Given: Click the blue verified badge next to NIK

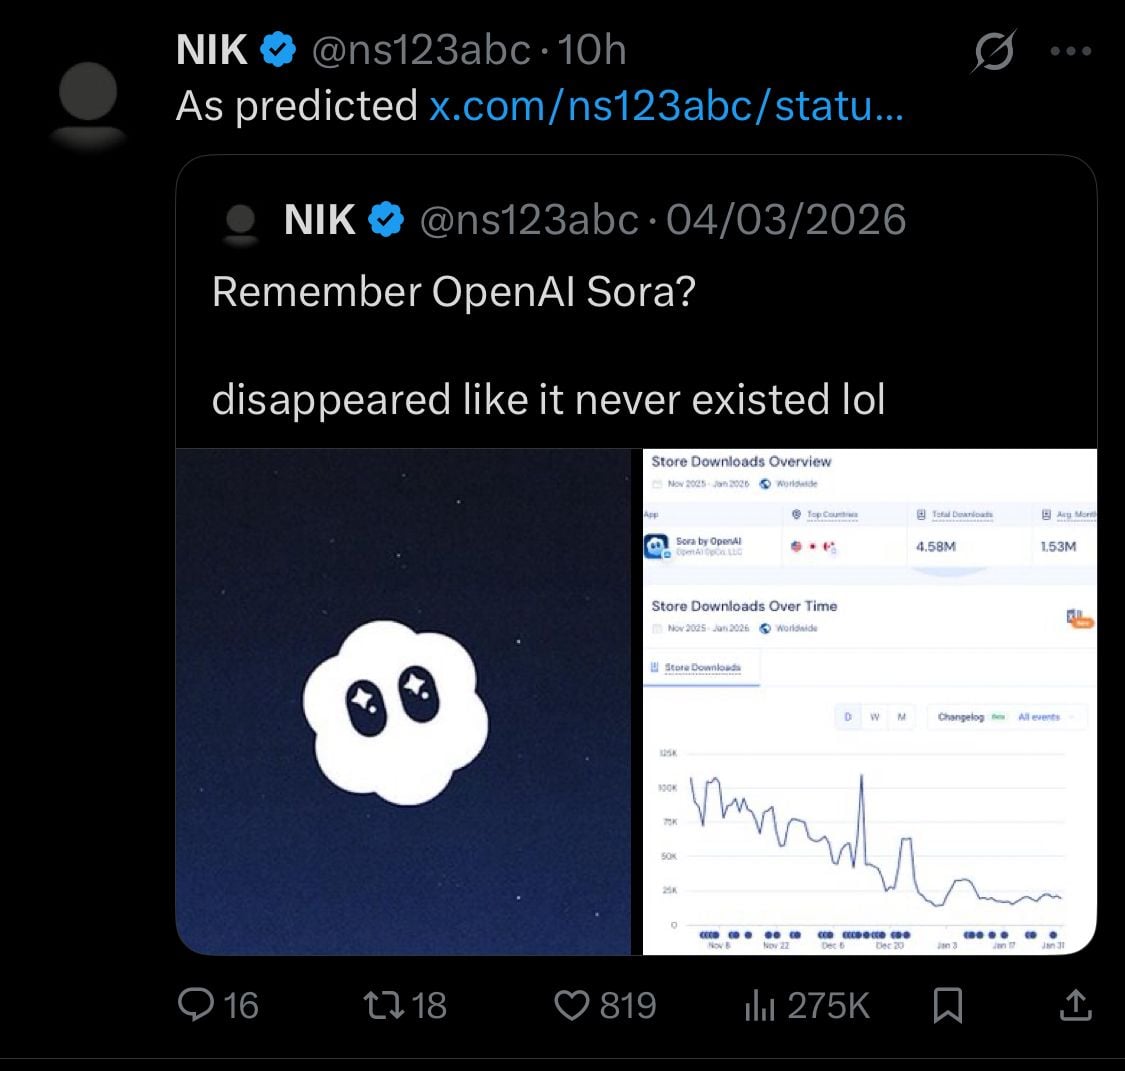Looking at the screenshot, I should tap(277, 47).
